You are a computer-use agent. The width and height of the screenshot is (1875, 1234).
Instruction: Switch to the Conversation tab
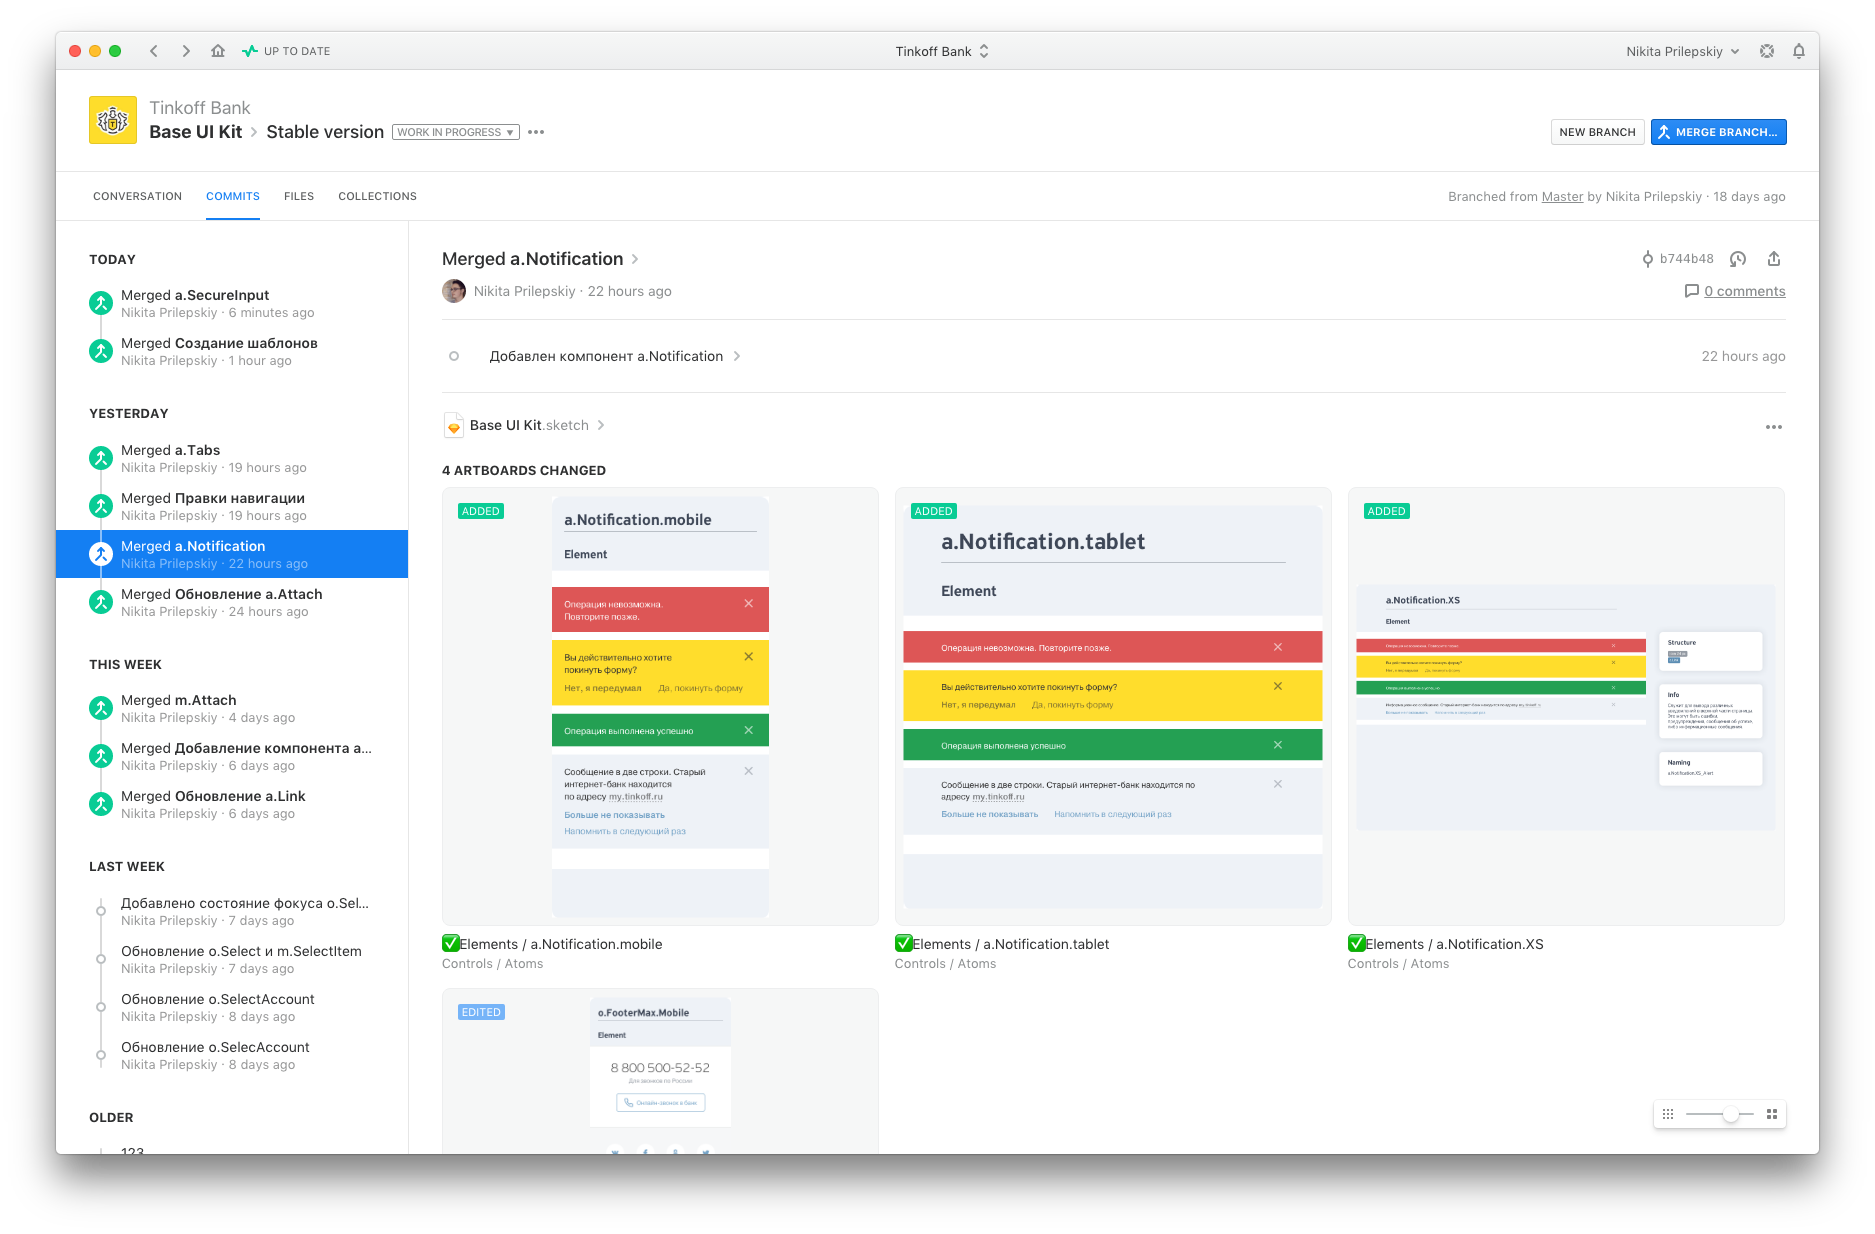coord(137,196)
